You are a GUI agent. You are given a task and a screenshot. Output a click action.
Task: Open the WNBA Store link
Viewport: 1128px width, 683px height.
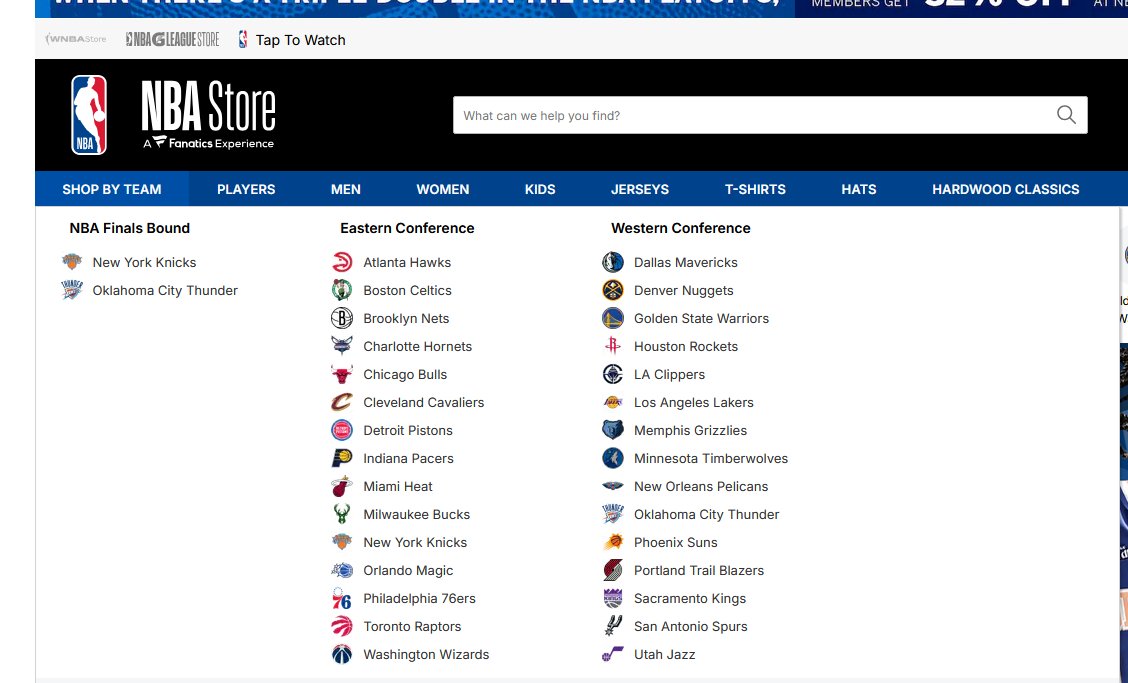pos(76,39)
